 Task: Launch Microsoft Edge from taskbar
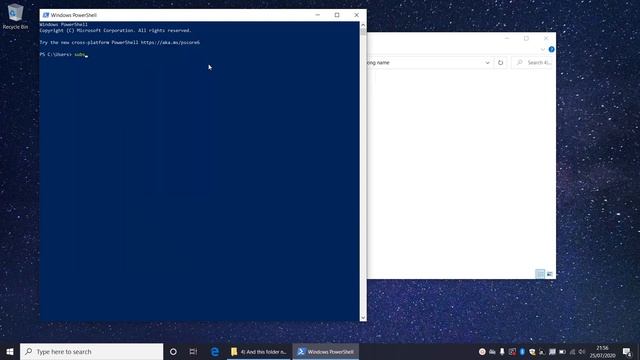click(x=215, y=351)
